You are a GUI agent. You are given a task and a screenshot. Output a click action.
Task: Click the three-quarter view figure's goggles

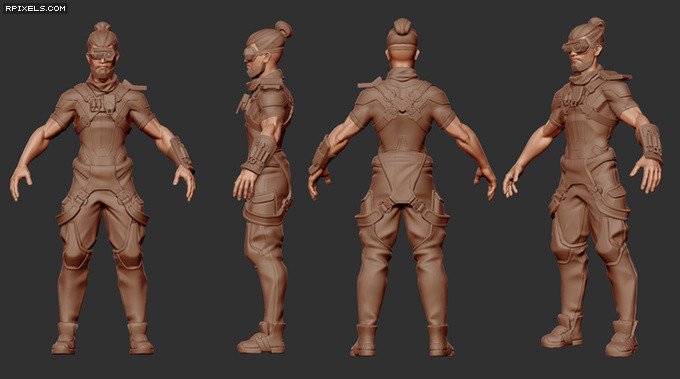579,44
